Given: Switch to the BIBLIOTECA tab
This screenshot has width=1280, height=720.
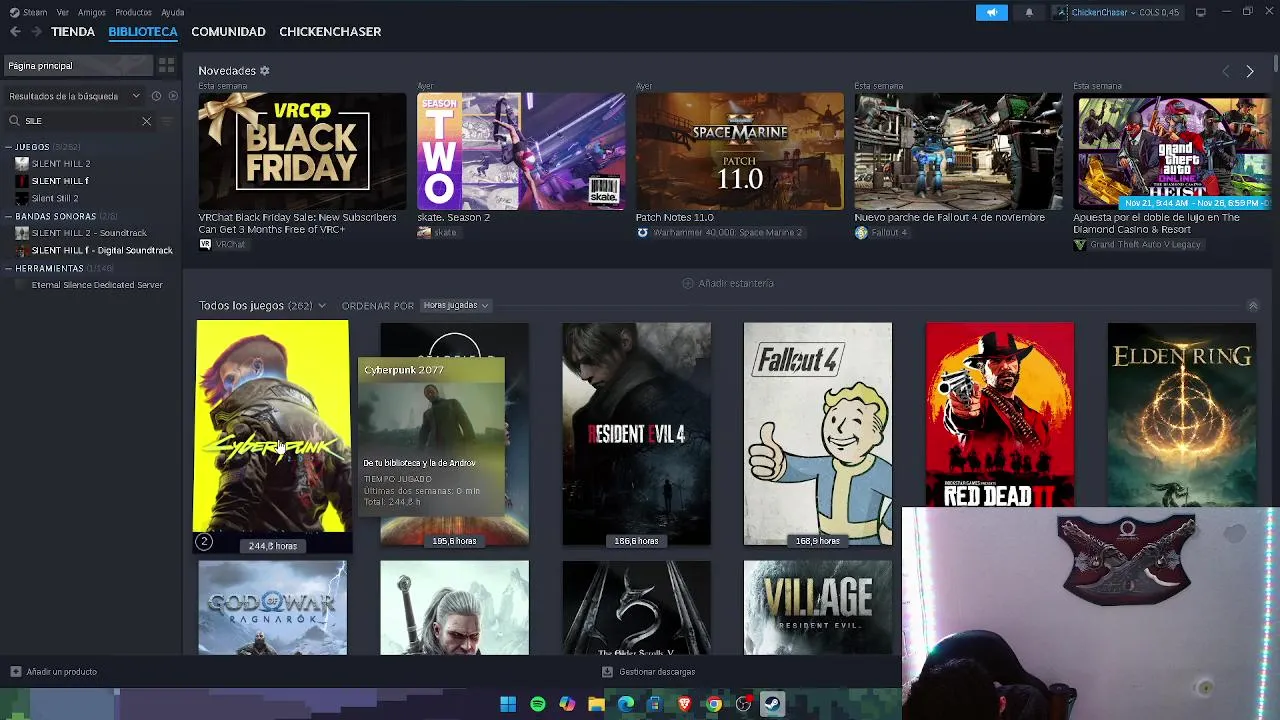Looking at the screenshot, I should (143, 32).
